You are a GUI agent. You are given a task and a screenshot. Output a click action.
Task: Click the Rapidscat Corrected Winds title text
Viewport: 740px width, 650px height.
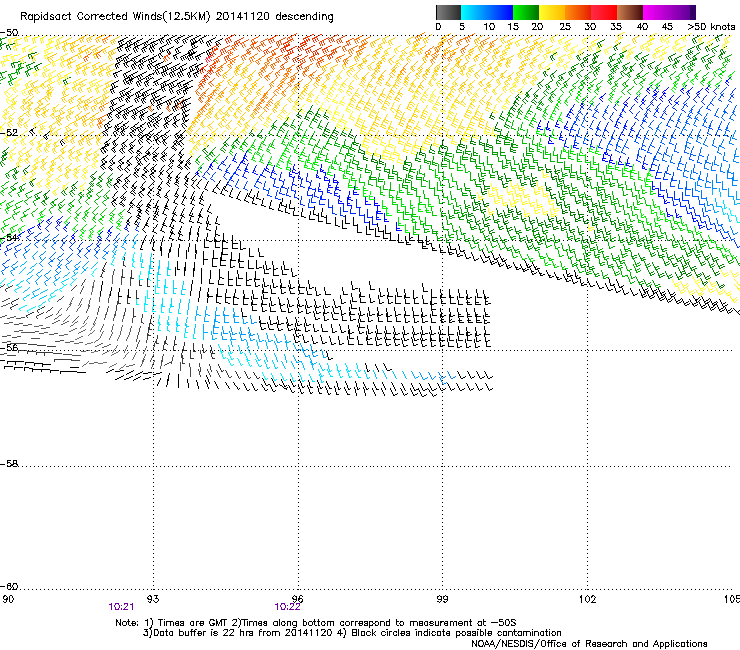177,17
